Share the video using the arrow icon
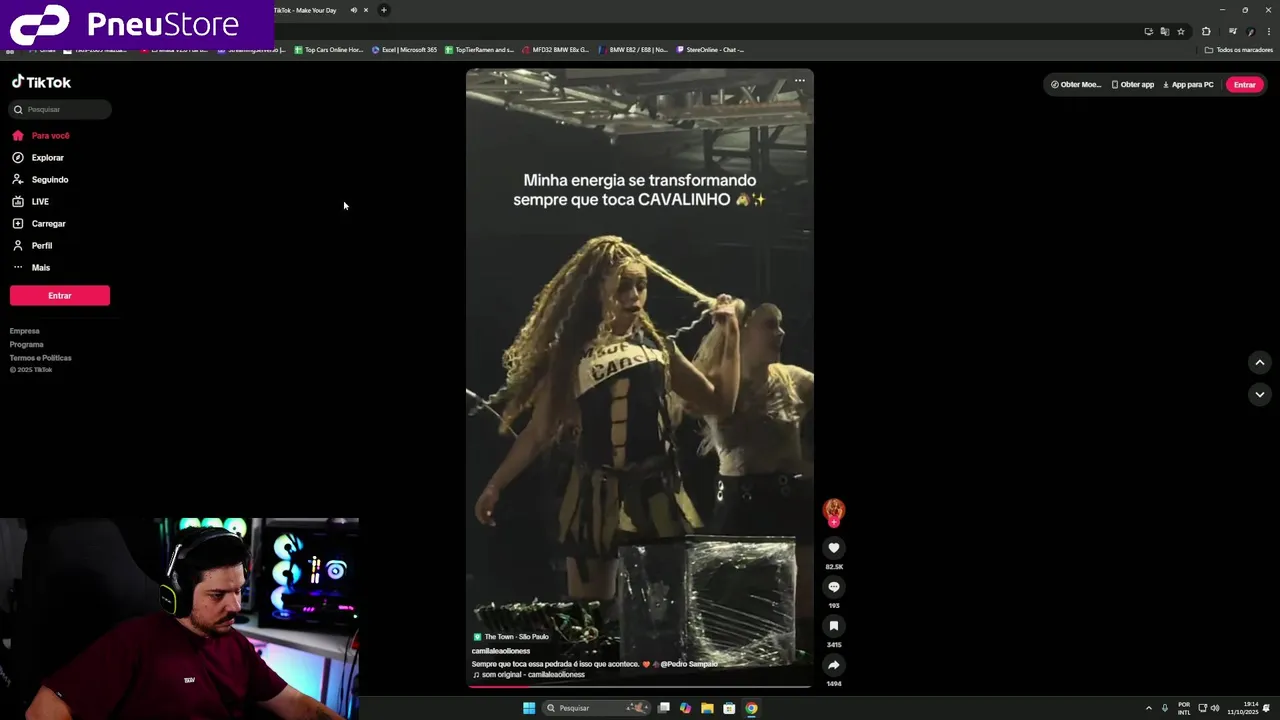Image resolution: width=1280 pixels, height=720 pixels. (x=834, y=665)
